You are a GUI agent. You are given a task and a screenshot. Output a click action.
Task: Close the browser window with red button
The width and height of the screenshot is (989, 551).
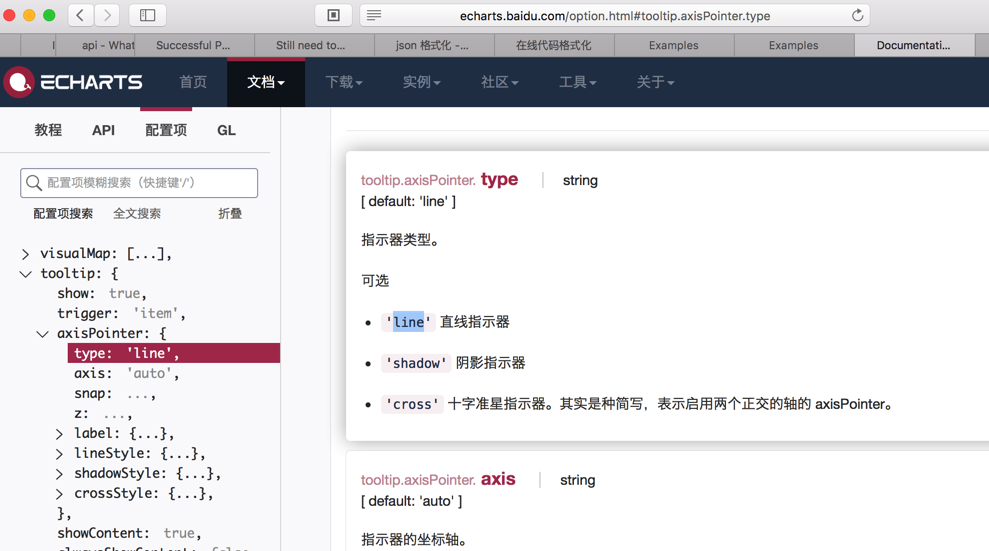[x=9, y=15]
